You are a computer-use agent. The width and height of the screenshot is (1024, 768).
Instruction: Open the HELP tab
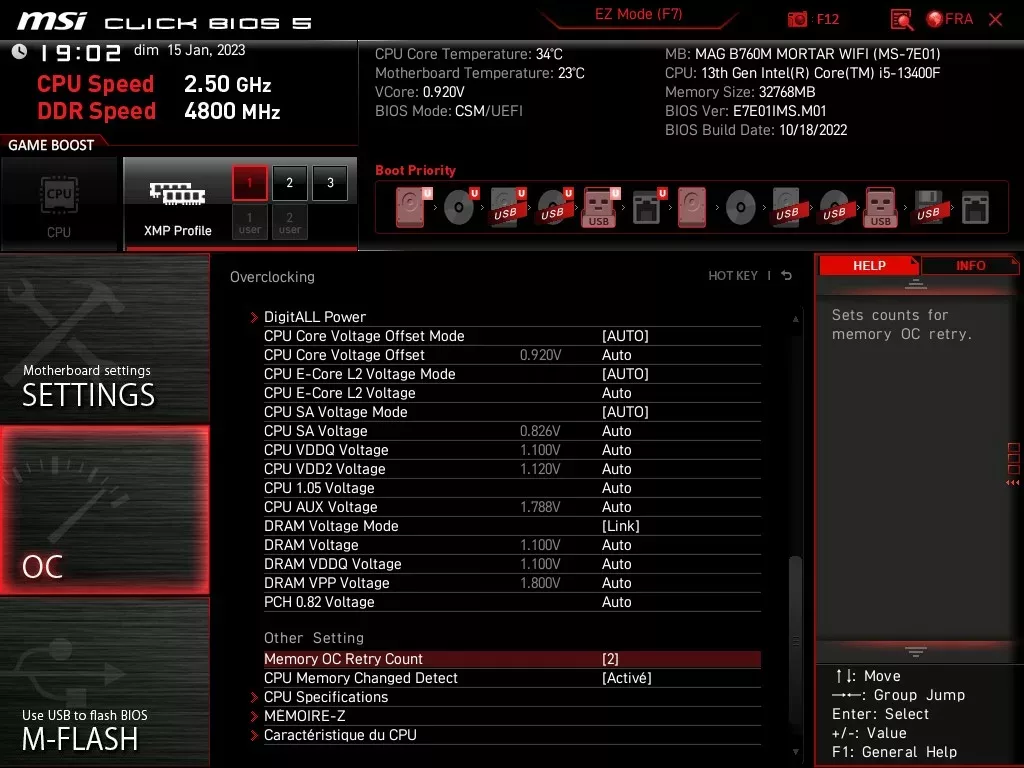click(x=869, y=265)
